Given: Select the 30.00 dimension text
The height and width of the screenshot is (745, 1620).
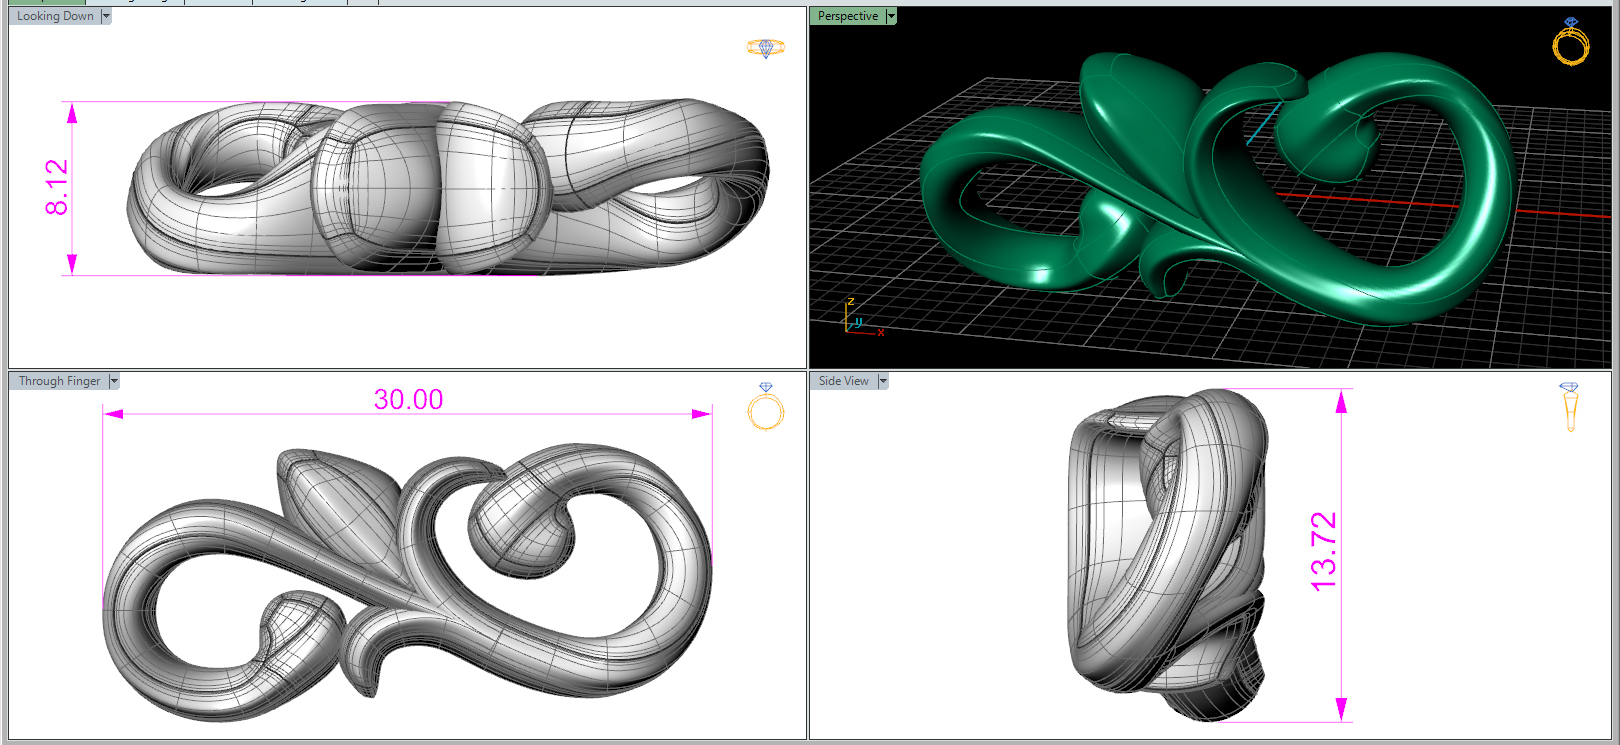Looking at the screenshot, I should coord(408,400).
